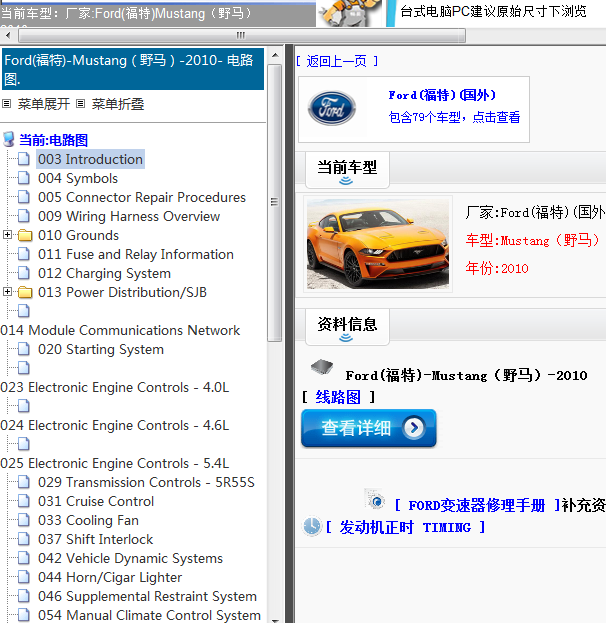Image resolution: width=606 pixels, height=623 pixels.
Task: Click the page icon beside 029 Transmission Controls
Action: coord(24,482)
